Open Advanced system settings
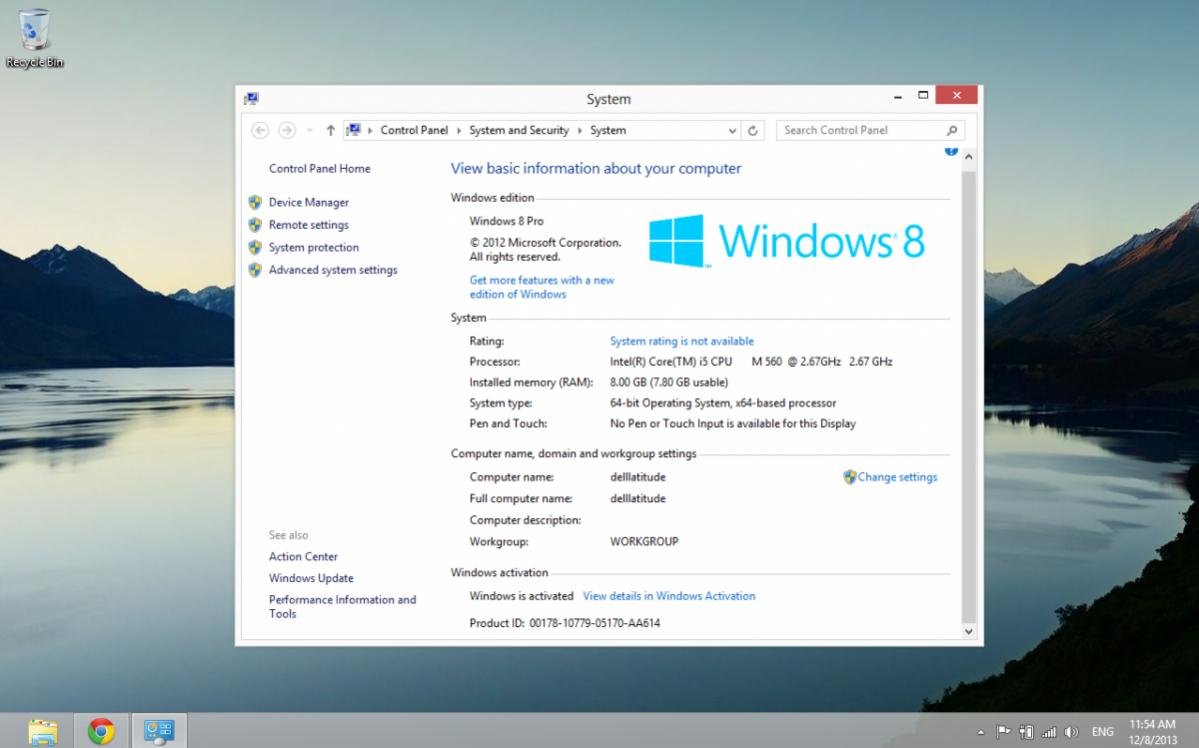 click(x=332, y=270)
